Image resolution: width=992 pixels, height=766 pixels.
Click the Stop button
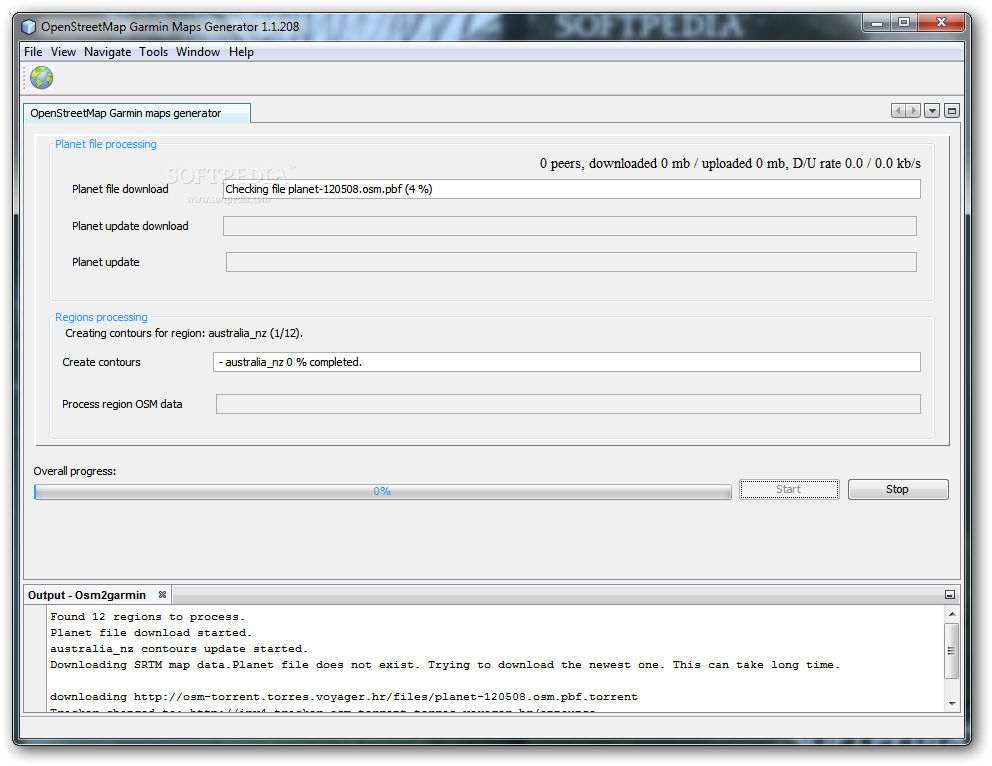pyautogui.click(x=898, y=489)
